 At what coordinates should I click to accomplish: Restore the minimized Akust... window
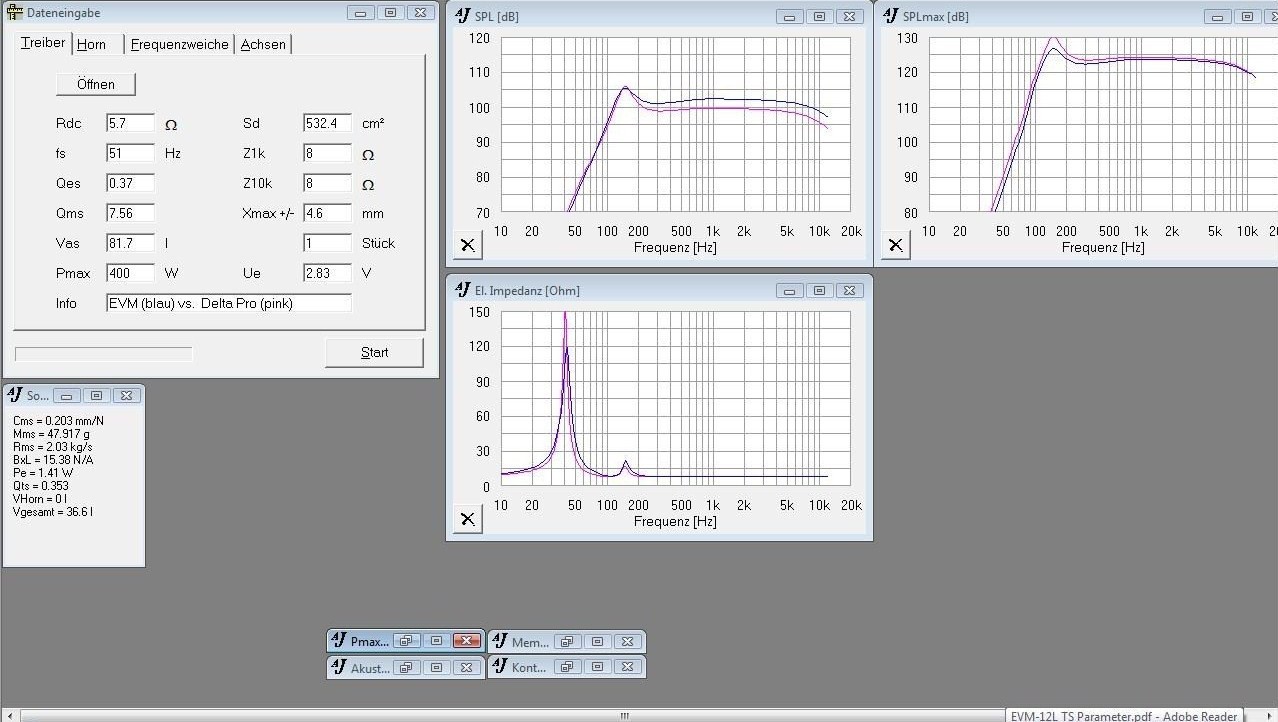[406, 667]
